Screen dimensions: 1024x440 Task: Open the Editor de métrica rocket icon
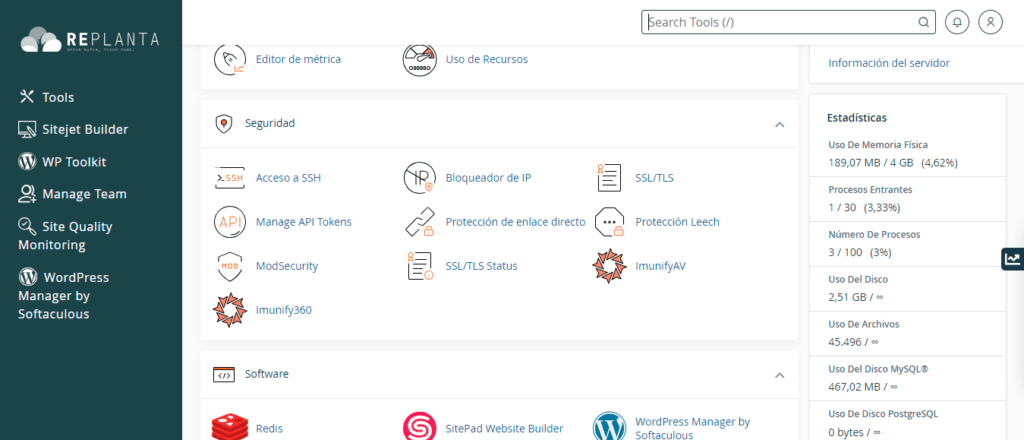click(230, 59)
